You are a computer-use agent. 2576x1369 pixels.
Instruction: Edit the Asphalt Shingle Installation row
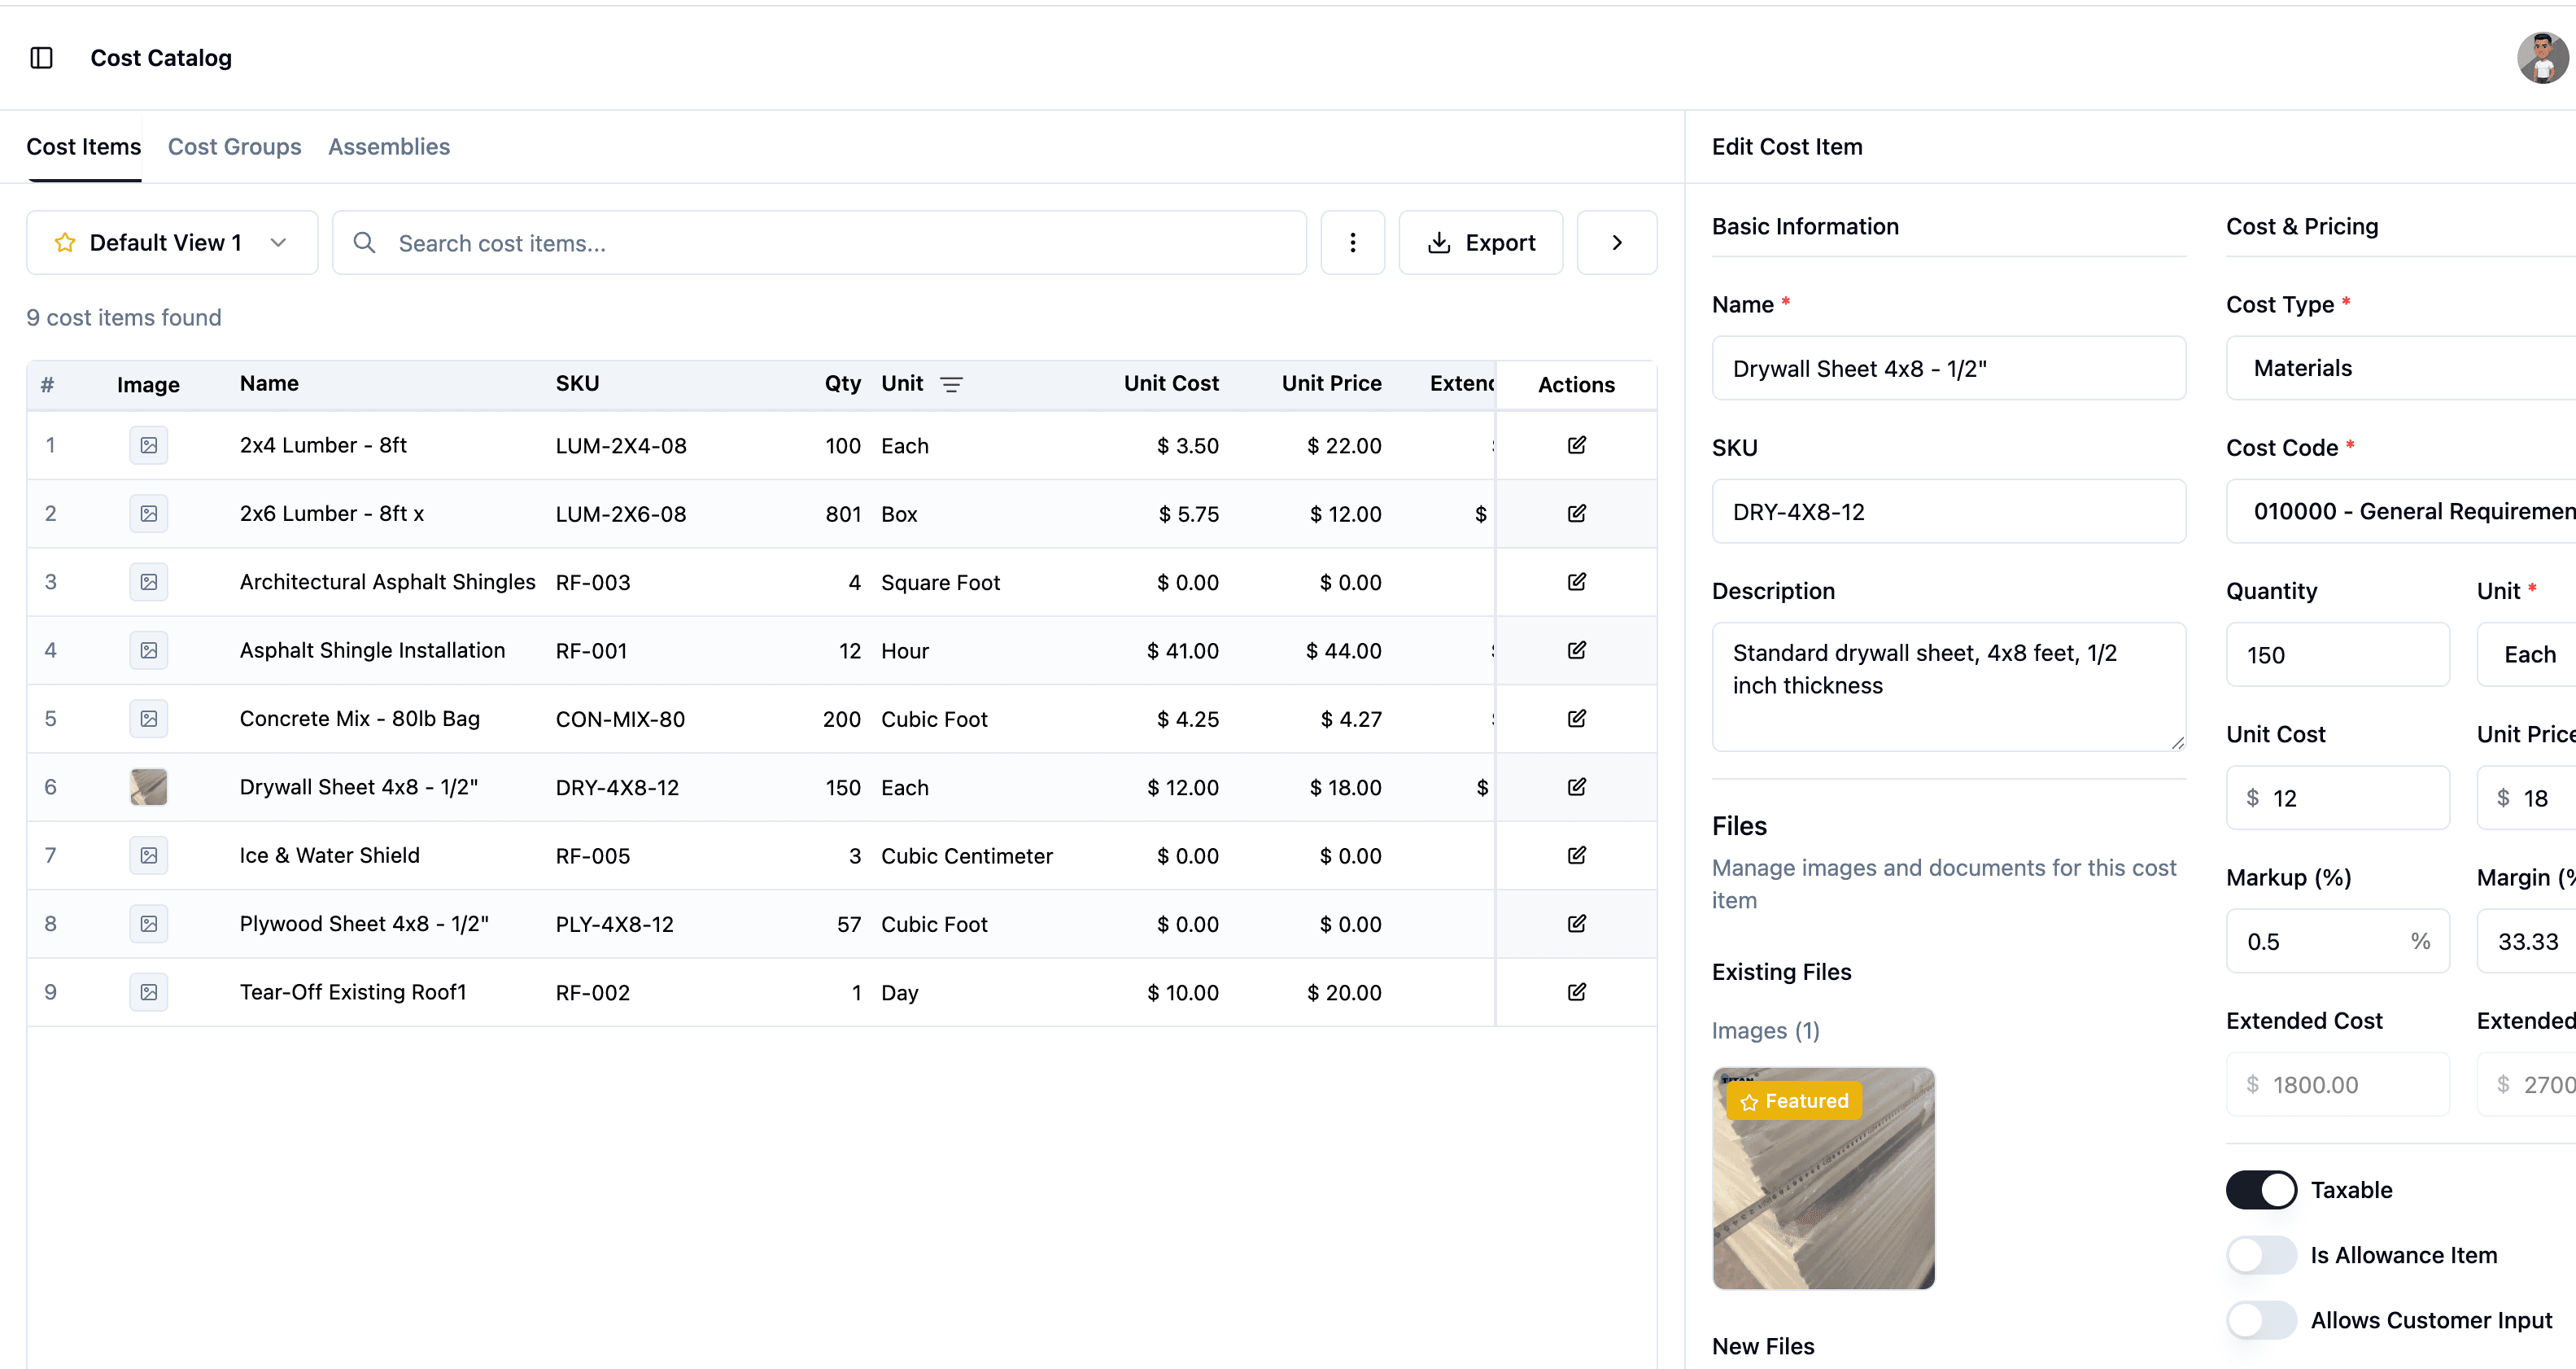pos(1576,650)
